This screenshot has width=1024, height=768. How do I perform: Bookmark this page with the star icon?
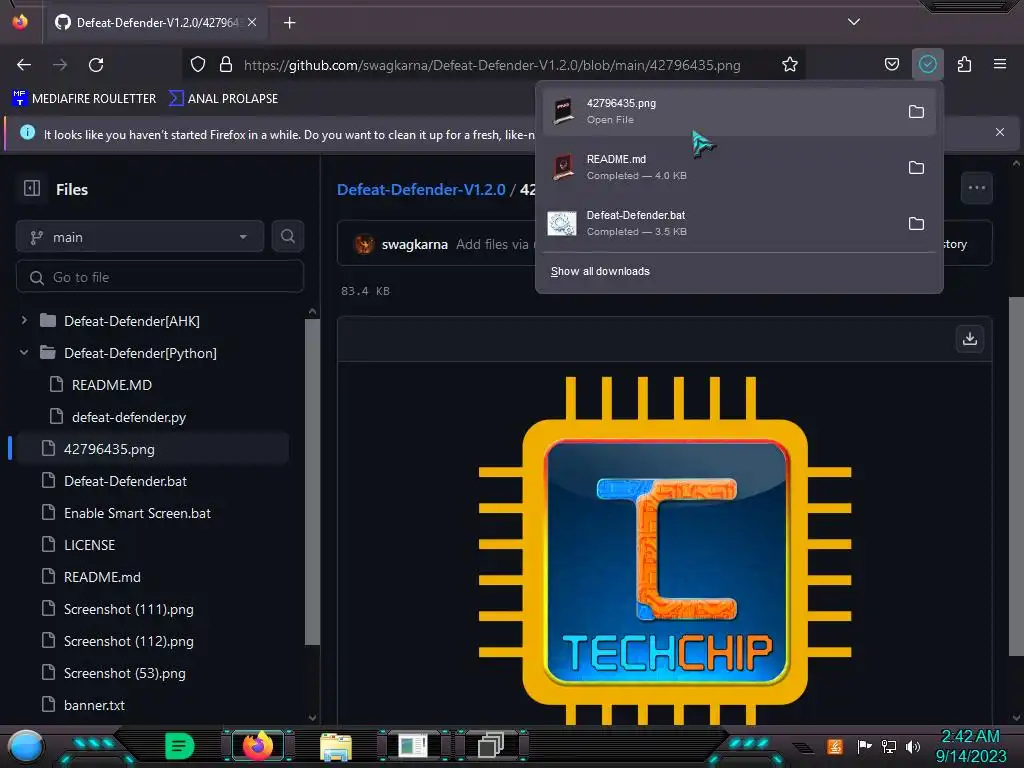[790, 65]
